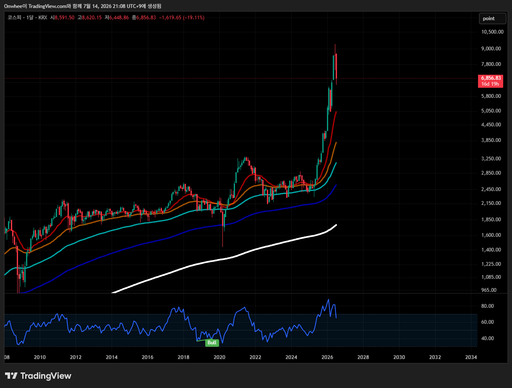Click the 2030 label on time axis

point(399,357)
